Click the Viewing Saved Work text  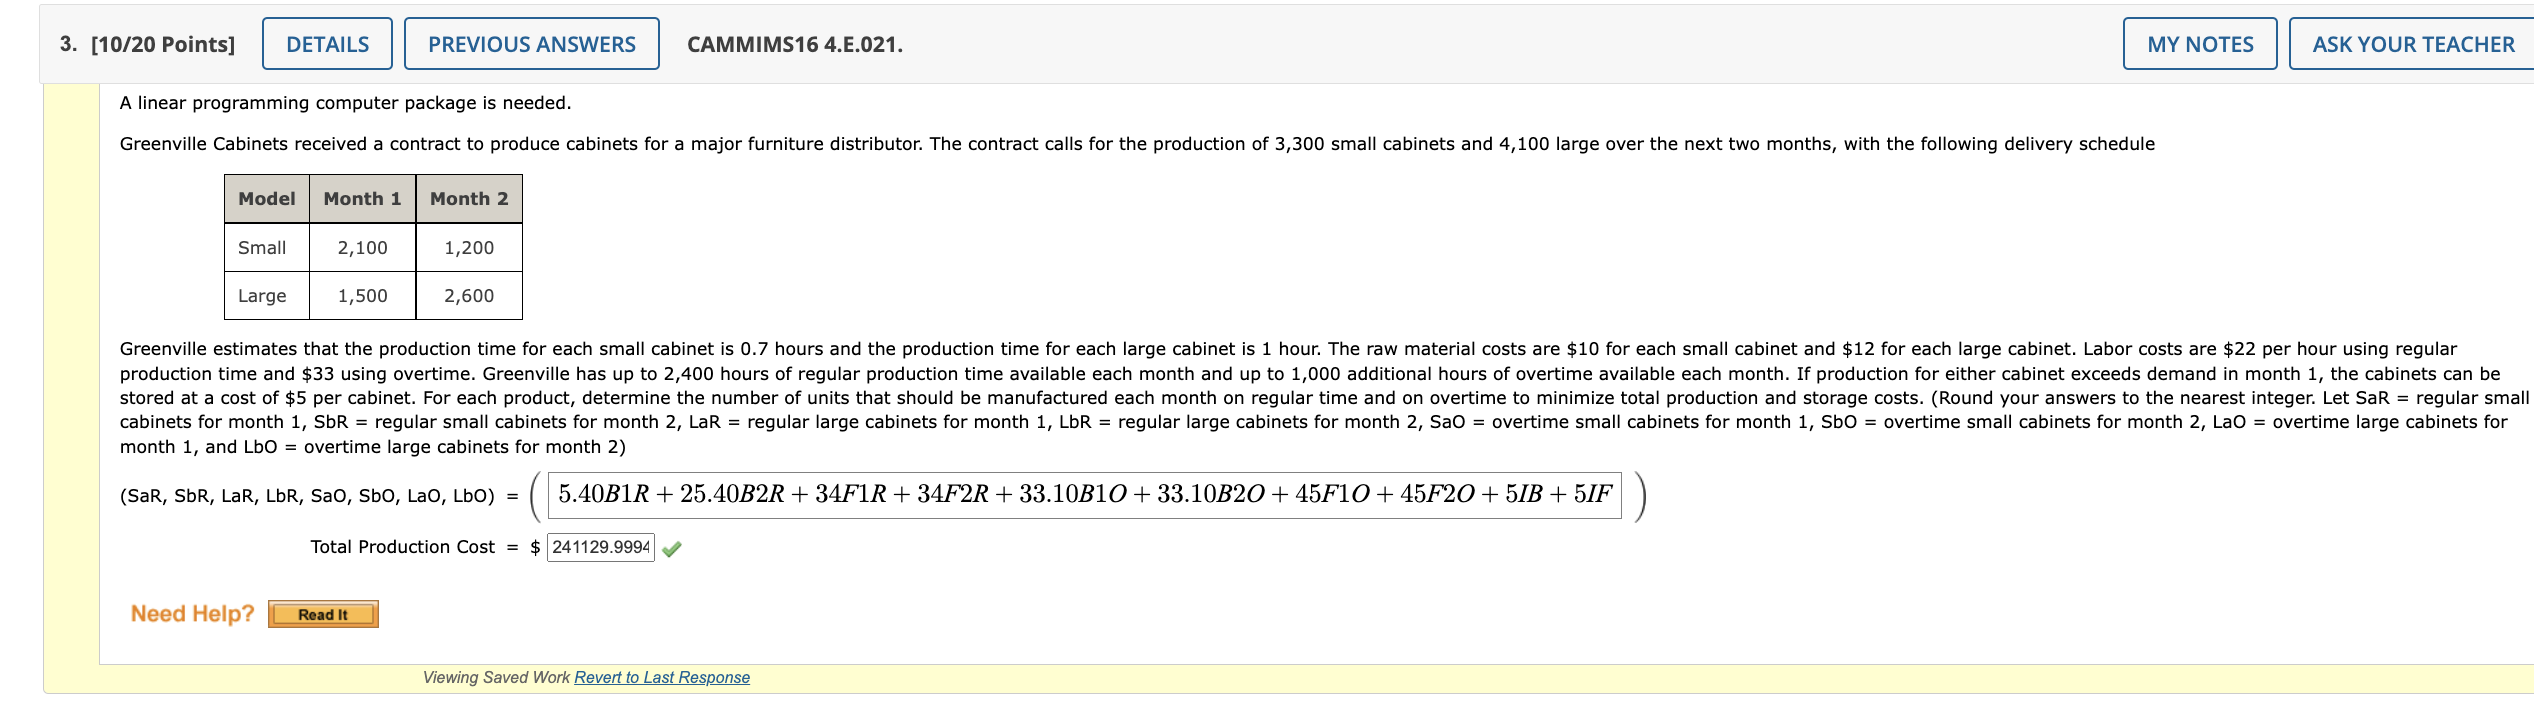[494, 677]
